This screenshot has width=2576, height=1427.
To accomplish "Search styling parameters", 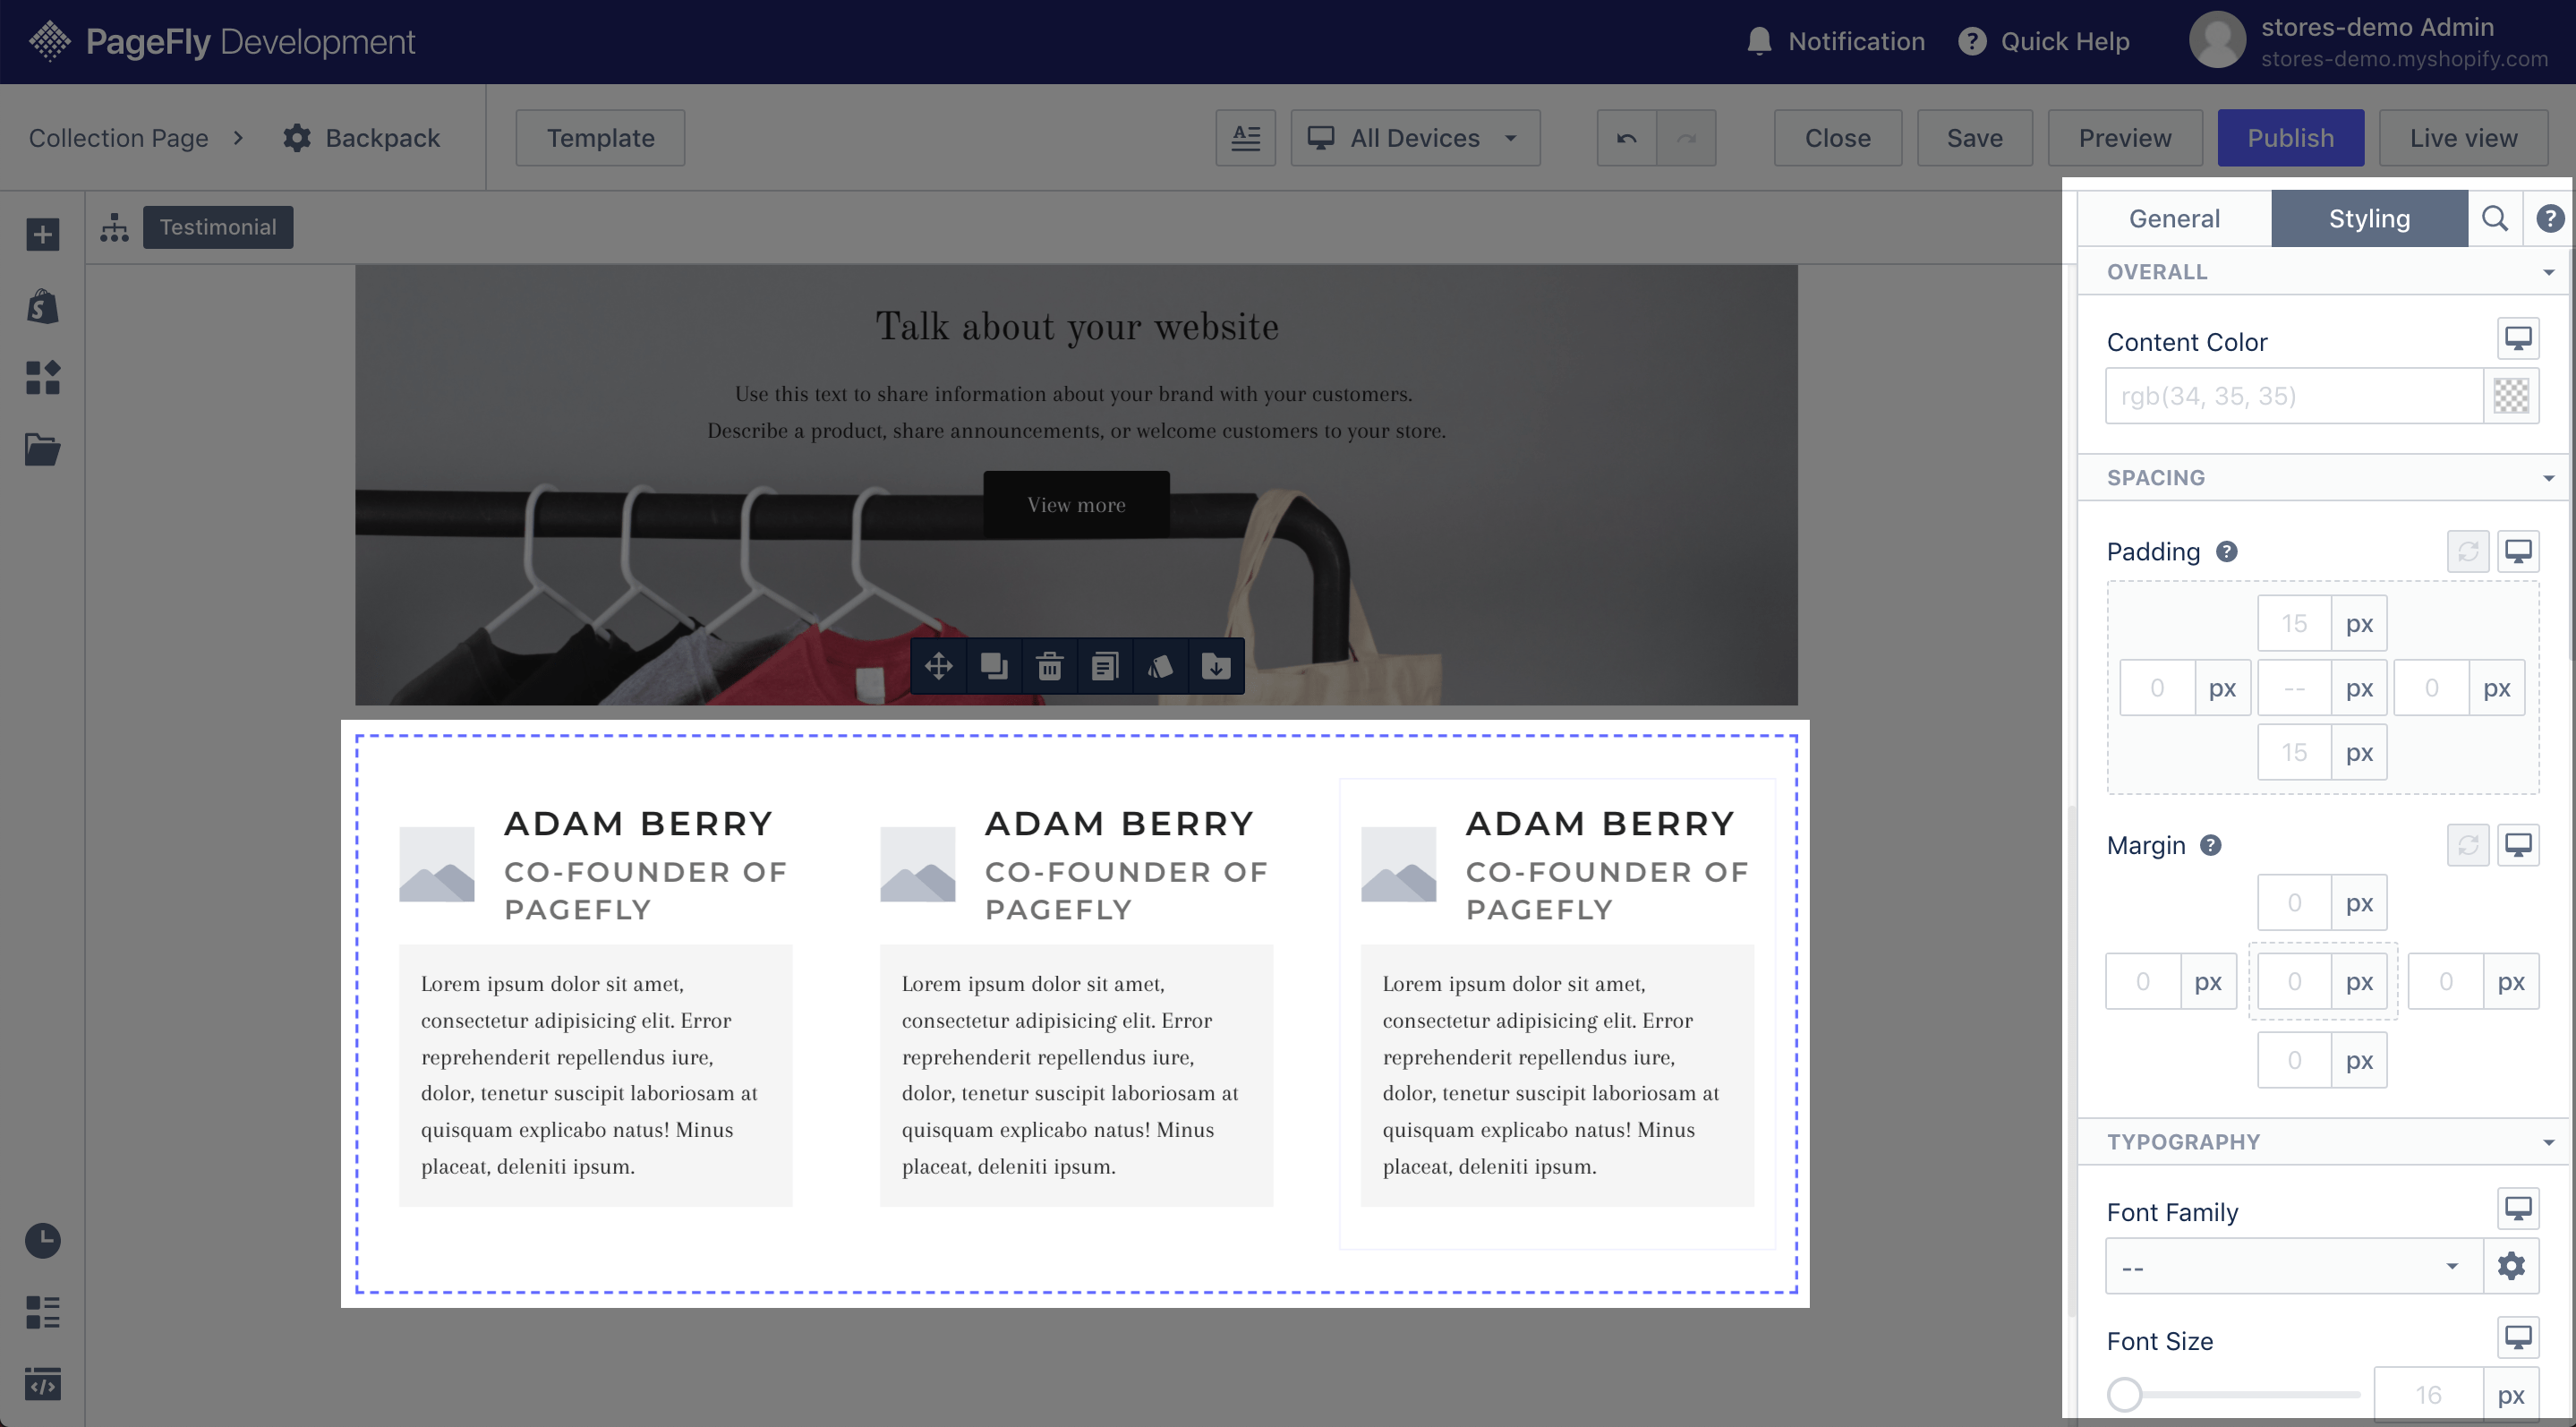I will [x=2495, y=218].
